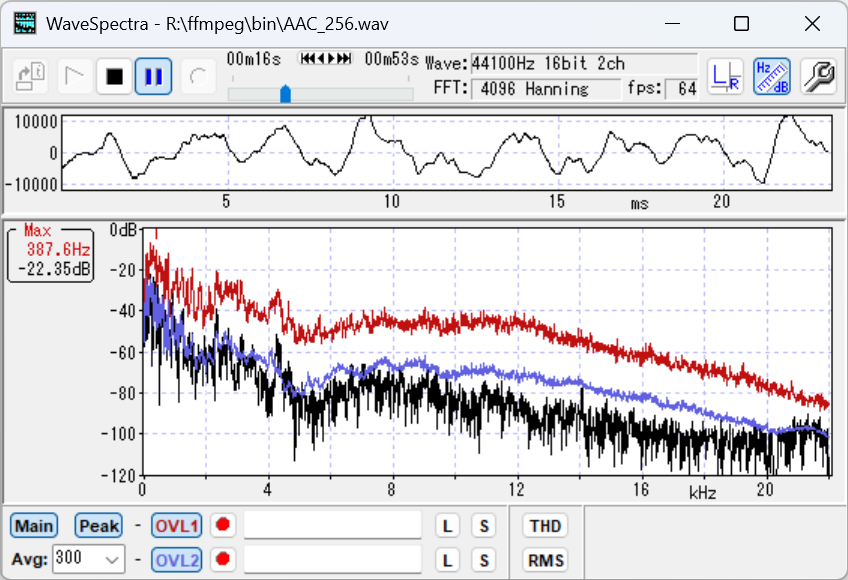Toggle the Hz/dB measurement cursor icon

772,76
